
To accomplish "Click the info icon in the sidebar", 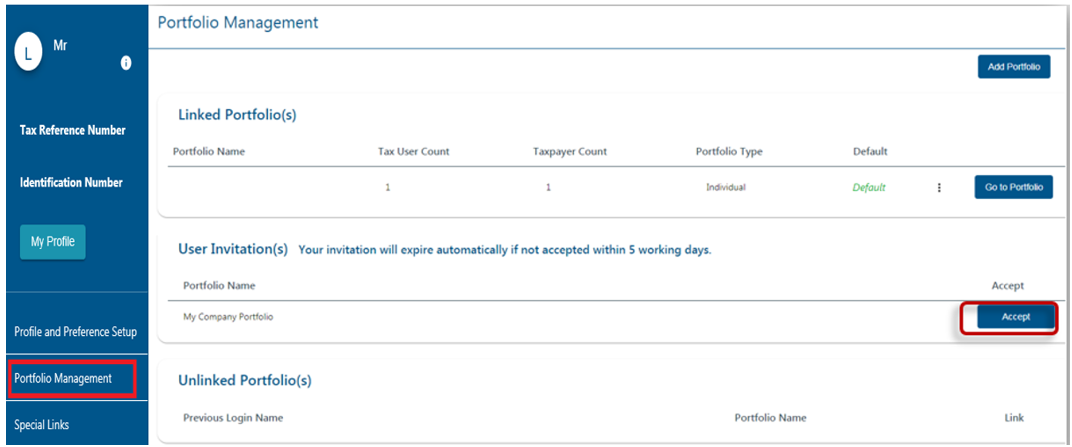I will pos(126,63).
